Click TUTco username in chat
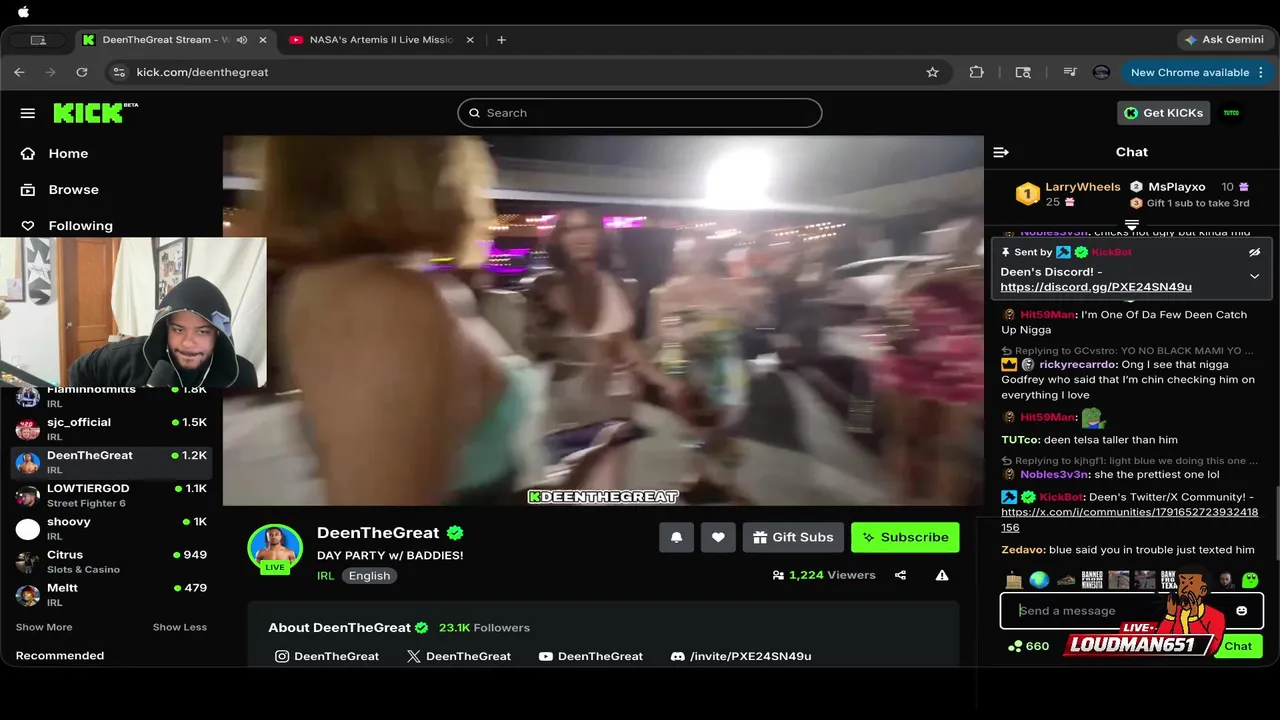Screen dimensions: 1280x720 point(1020,440)
